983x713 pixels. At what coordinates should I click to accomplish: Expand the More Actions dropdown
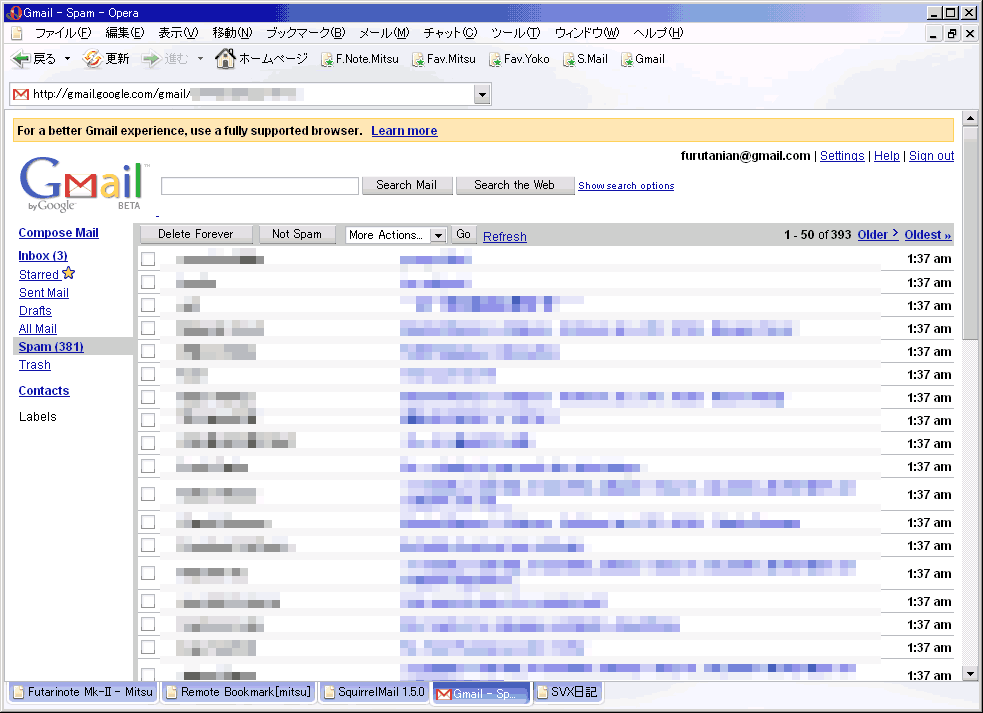tap(437, 235)
